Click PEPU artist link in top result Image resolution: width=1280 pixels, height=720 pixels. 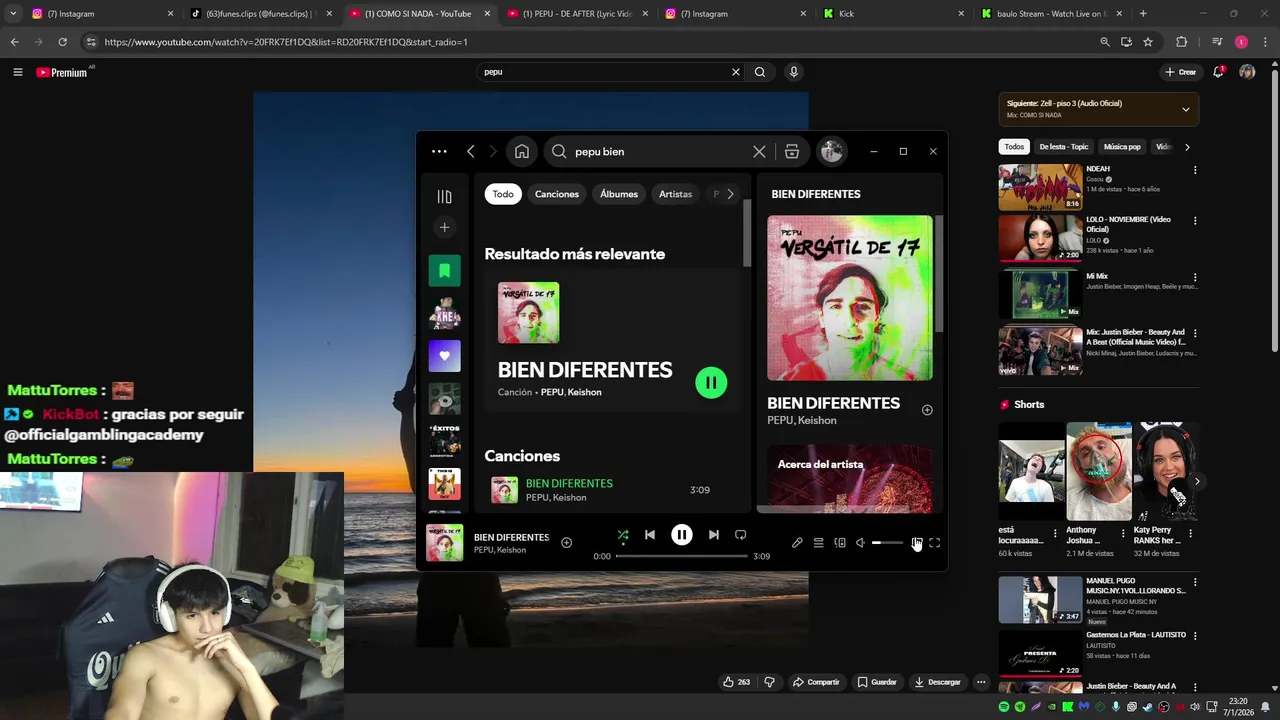(x=552, y=392)
